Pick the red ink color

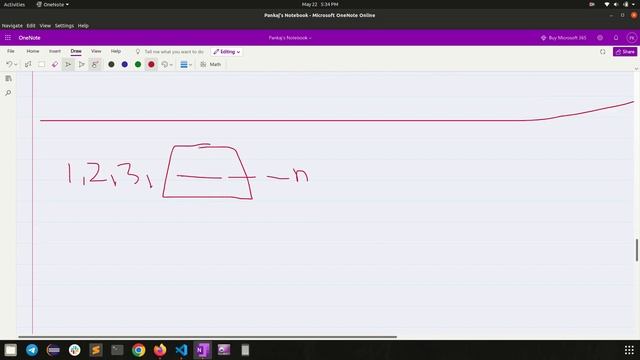pyautogui.click(x=151, y=64)
